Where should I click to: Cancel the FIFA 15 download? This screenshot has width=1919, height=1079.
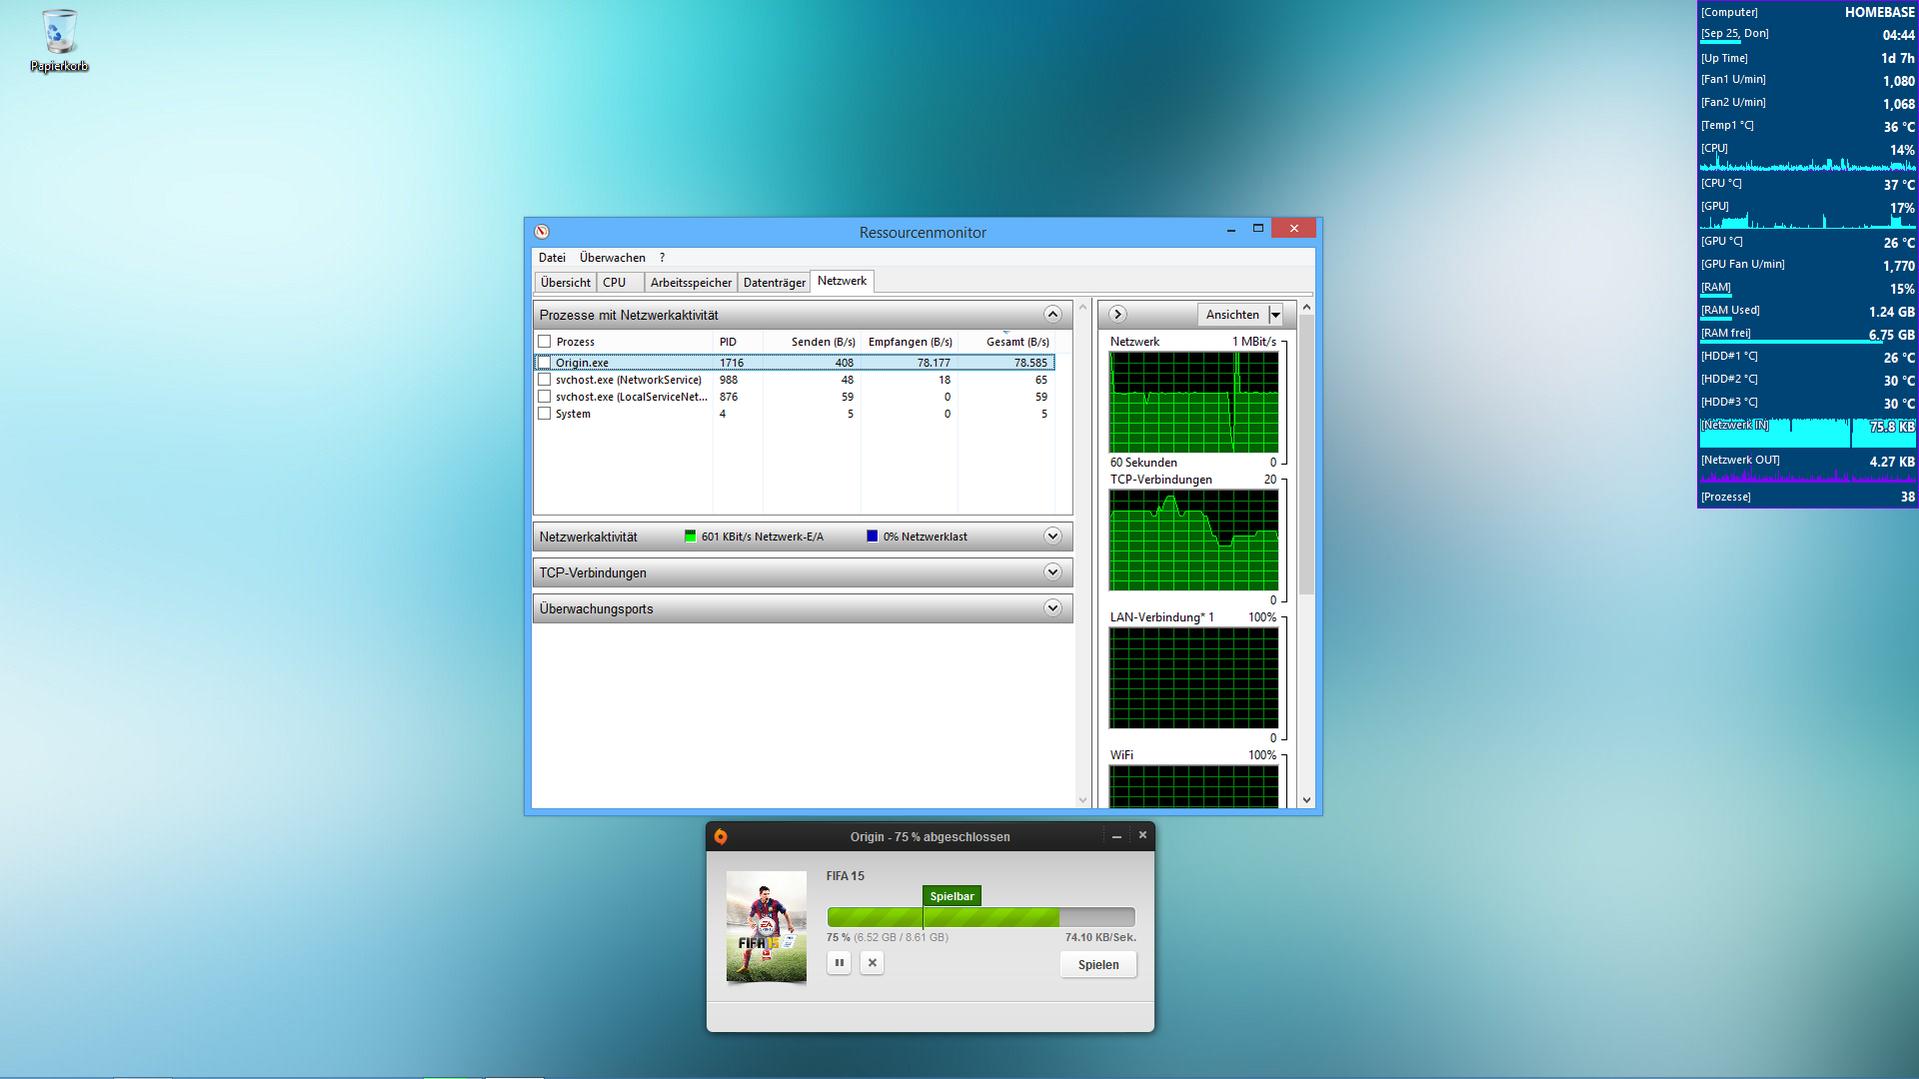click(872, 963)
